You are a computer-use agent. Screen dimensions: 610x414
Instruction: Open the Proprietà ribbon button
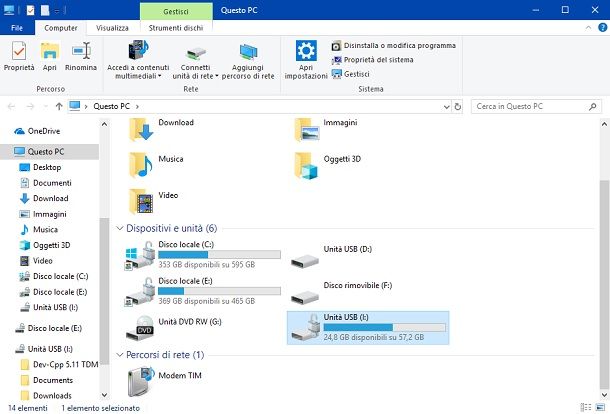19,56
